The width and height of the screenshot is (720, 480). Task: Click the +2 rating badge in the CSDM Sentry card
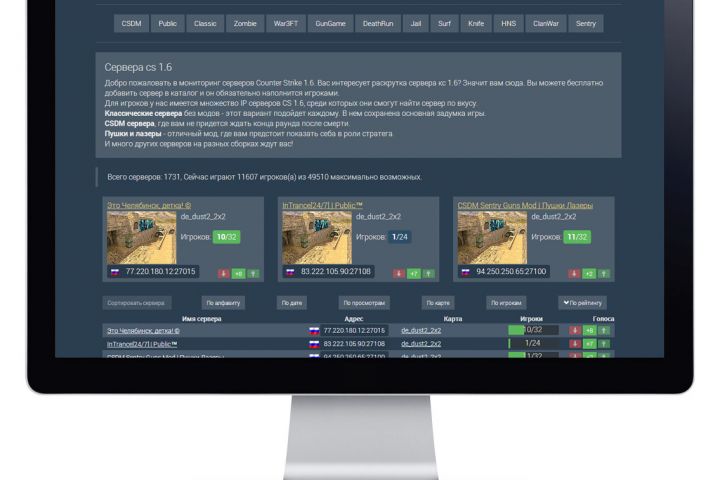589,274
